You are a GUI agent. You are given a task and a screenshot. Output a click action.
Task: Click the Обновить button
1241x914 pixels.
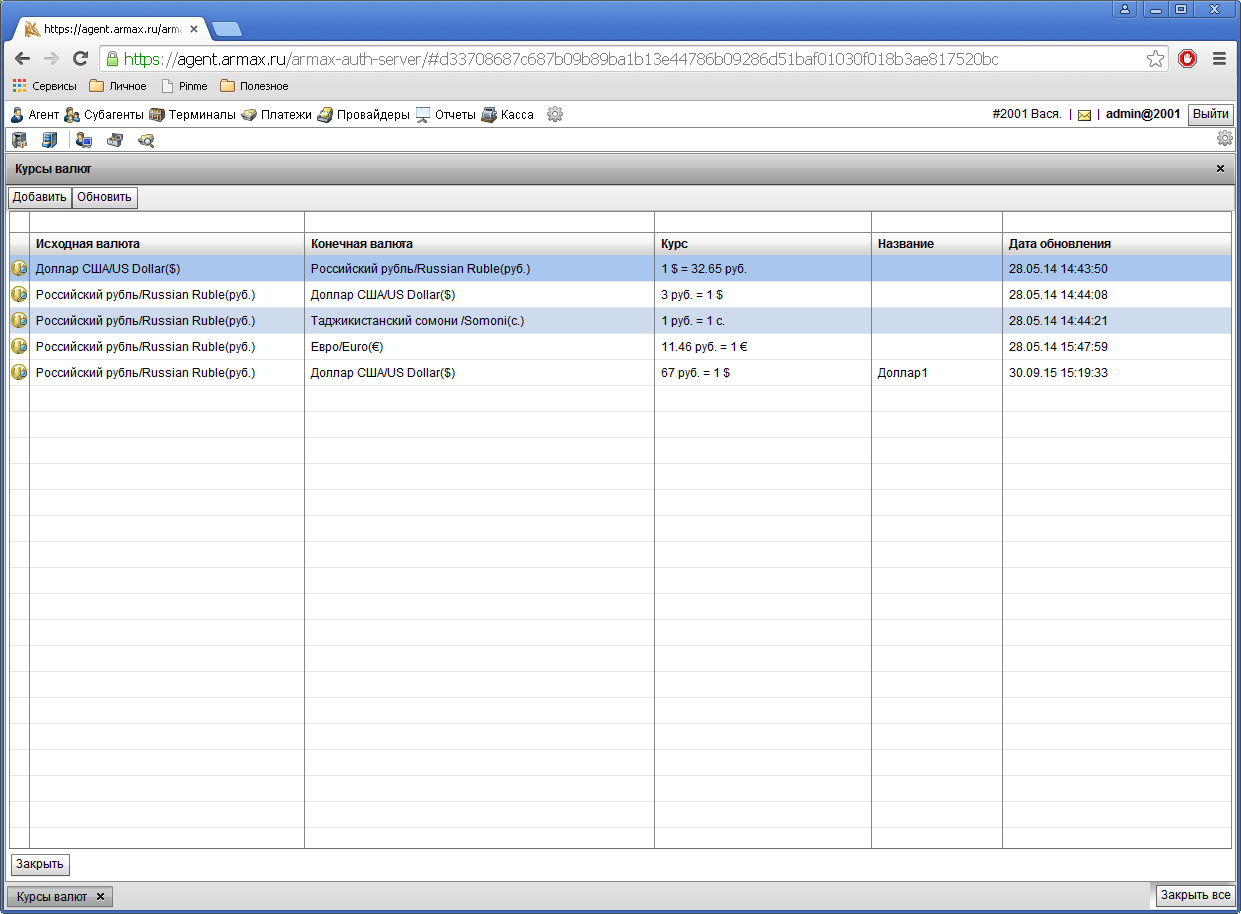coord(105,197)
